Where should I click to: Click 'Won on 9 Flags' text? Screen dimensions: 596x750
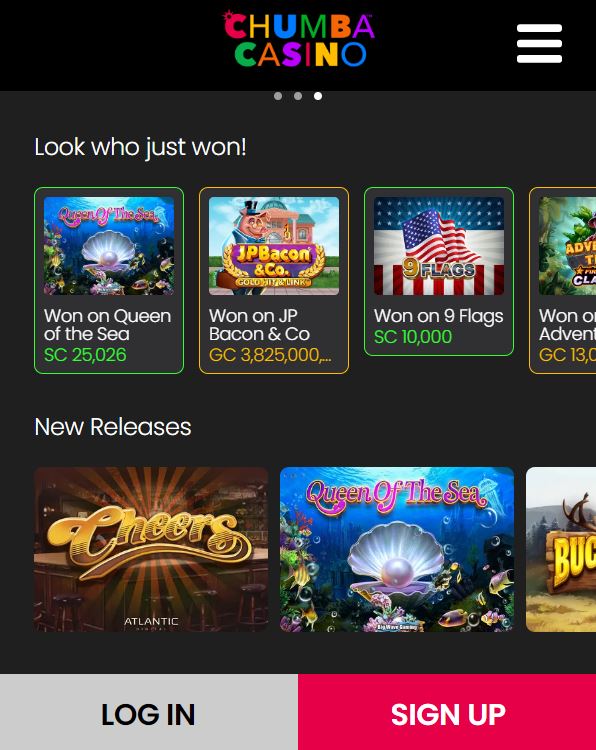(439, 316)
